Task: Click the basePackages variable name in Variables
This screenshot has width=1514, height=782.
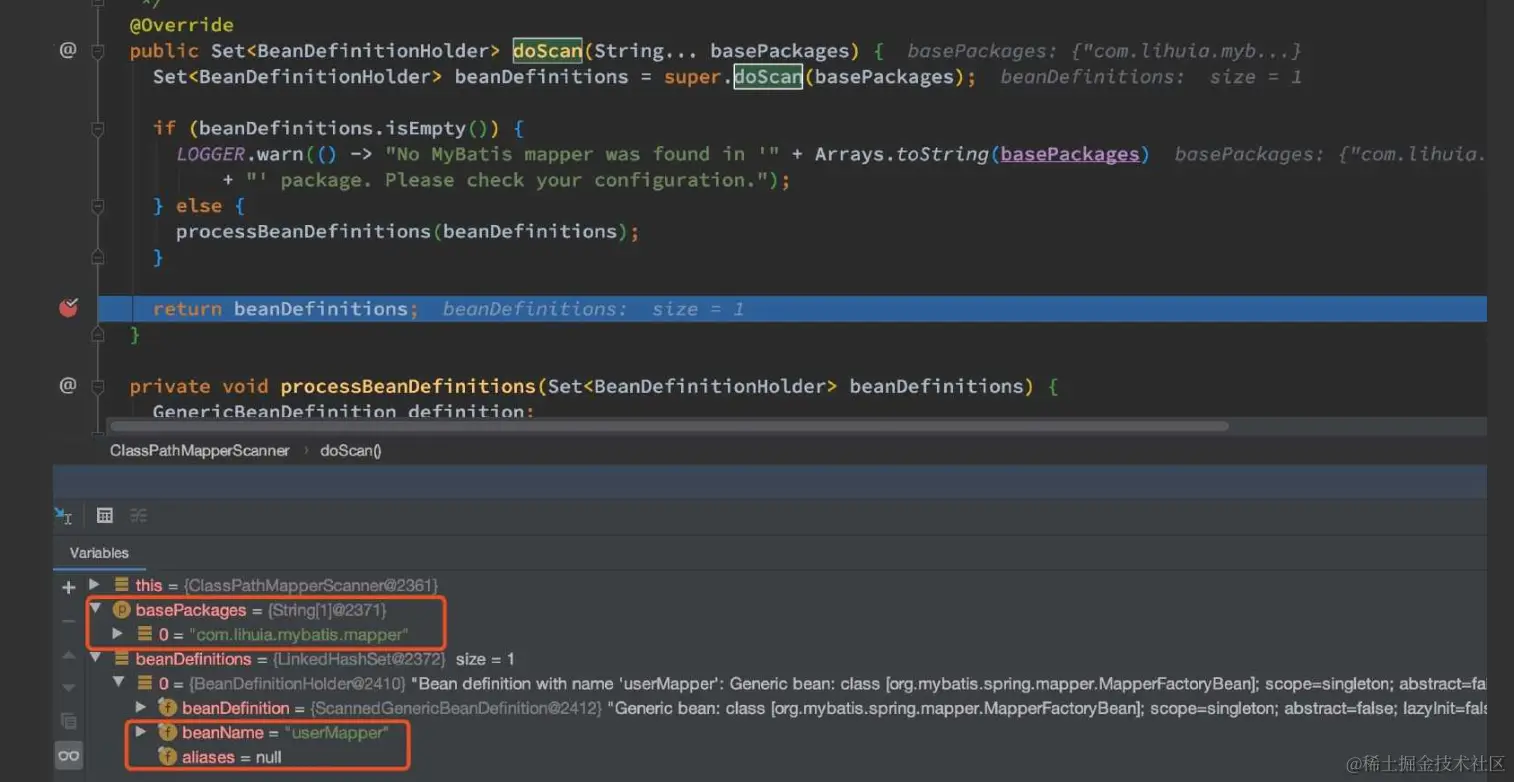Action: click(x=191, y=610)
